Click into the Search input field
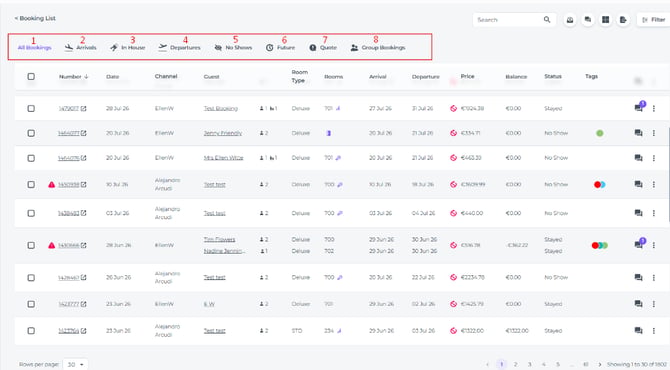The height and width of the screenshot is (370, 670). (x=508, y=20)
